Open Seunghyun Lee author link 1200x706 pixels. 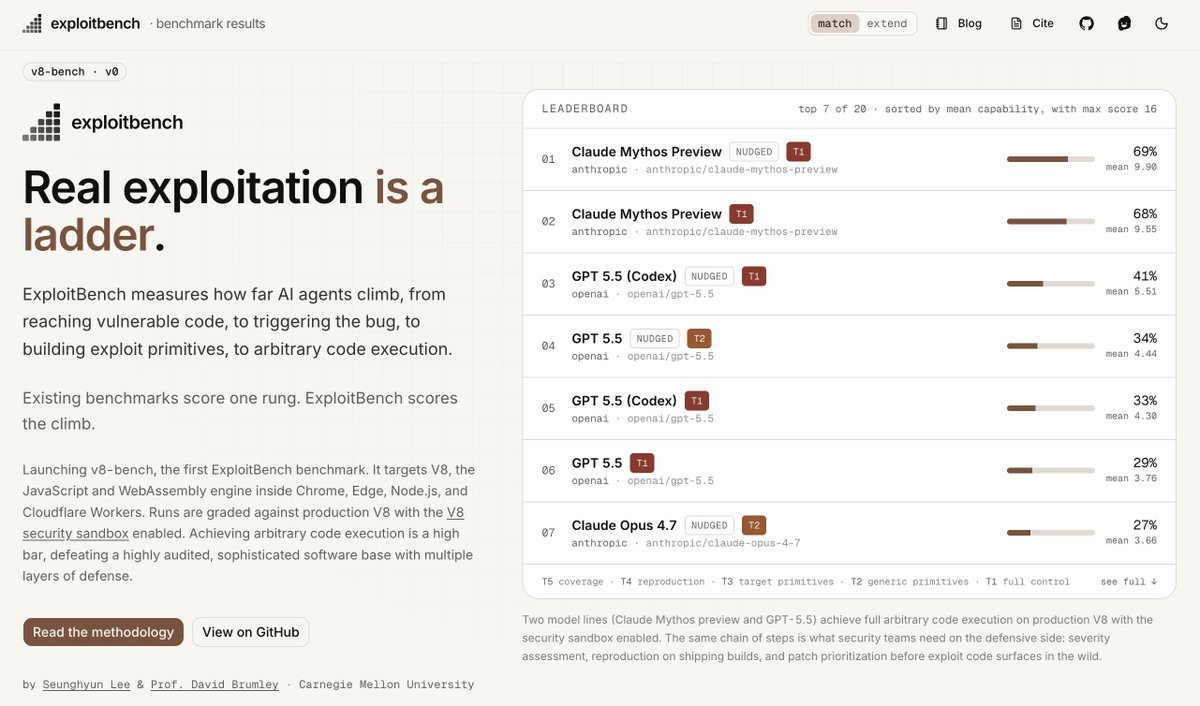point(86,685)
